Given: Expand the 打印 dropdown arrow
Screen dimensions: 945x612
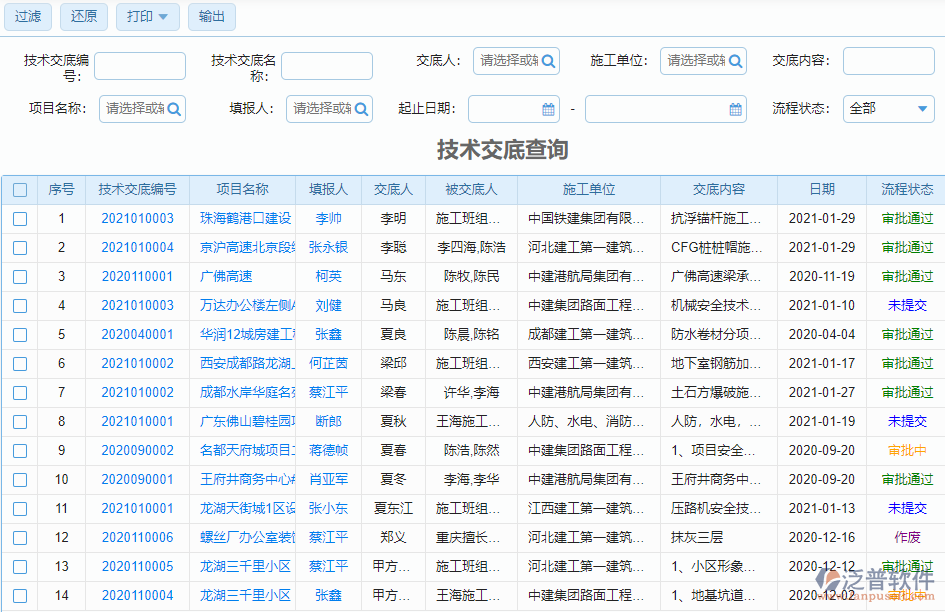Looking at the screenshot, I should 163,17.
